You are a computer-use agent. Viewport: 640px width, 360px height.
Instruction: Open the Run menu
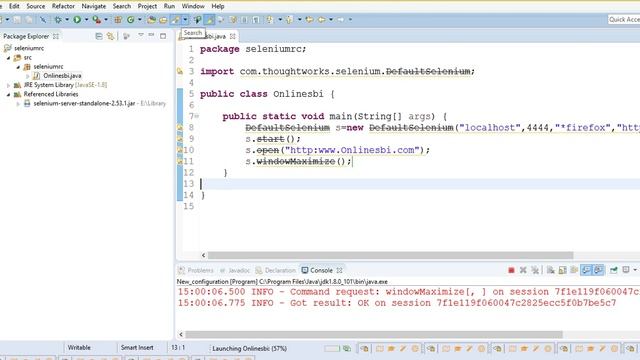pos(169,6)
